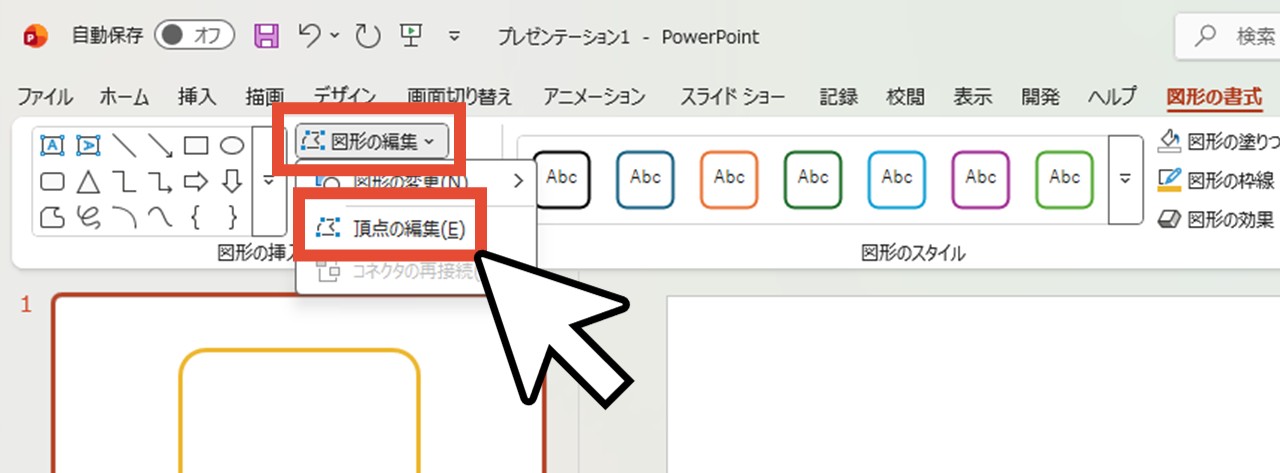
Task: Click the プレゼンテーション1 - PowerPoint title text
Action: (x=628, y=37)
